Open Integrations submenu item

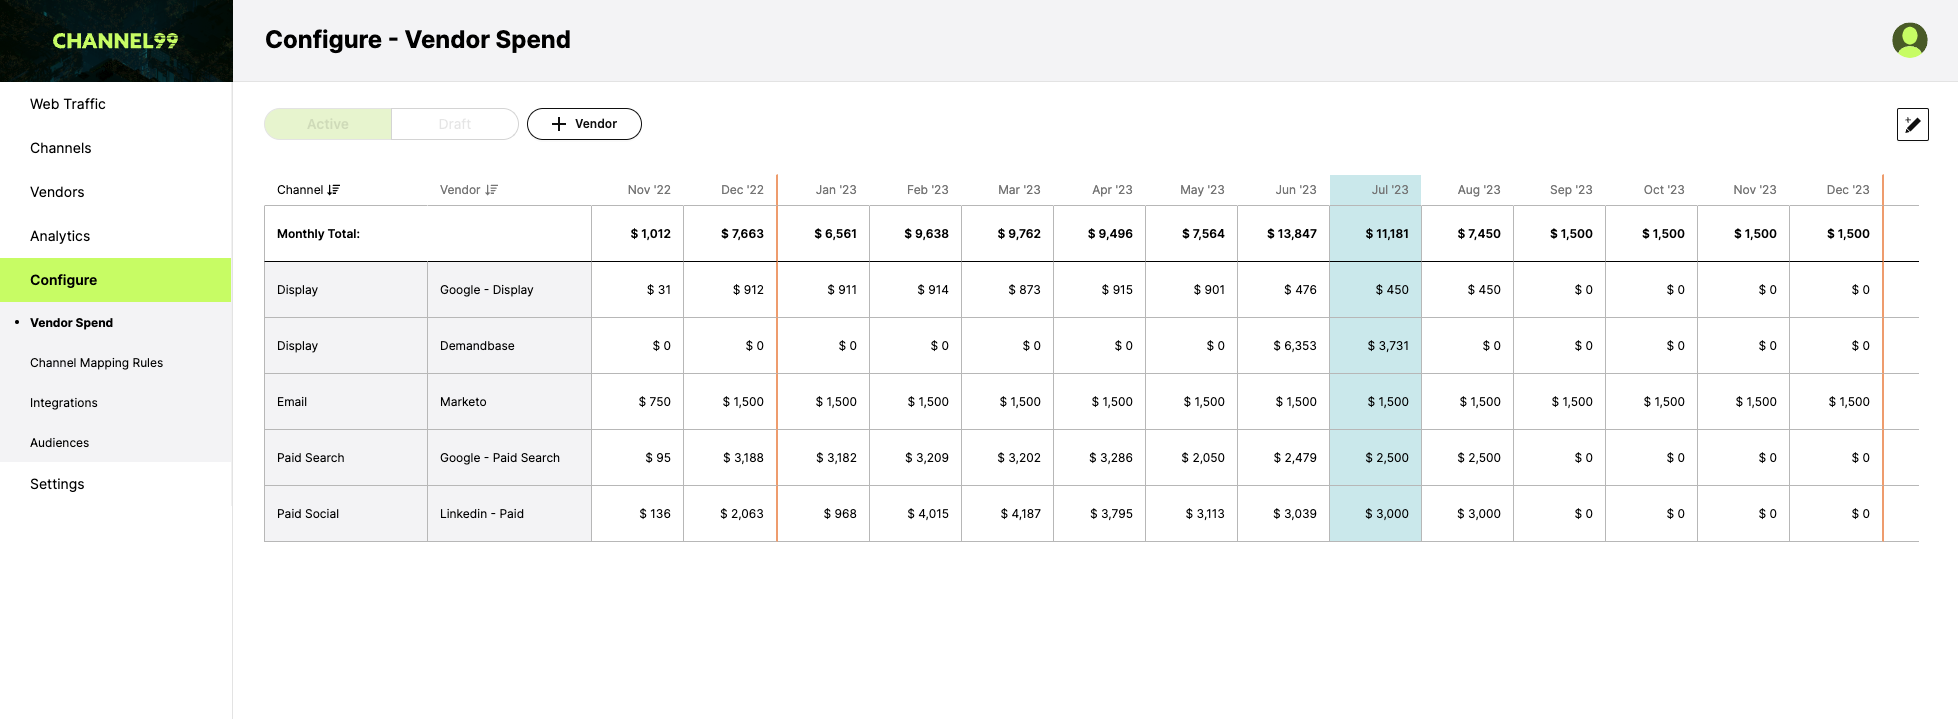click(x=64, y=403)
